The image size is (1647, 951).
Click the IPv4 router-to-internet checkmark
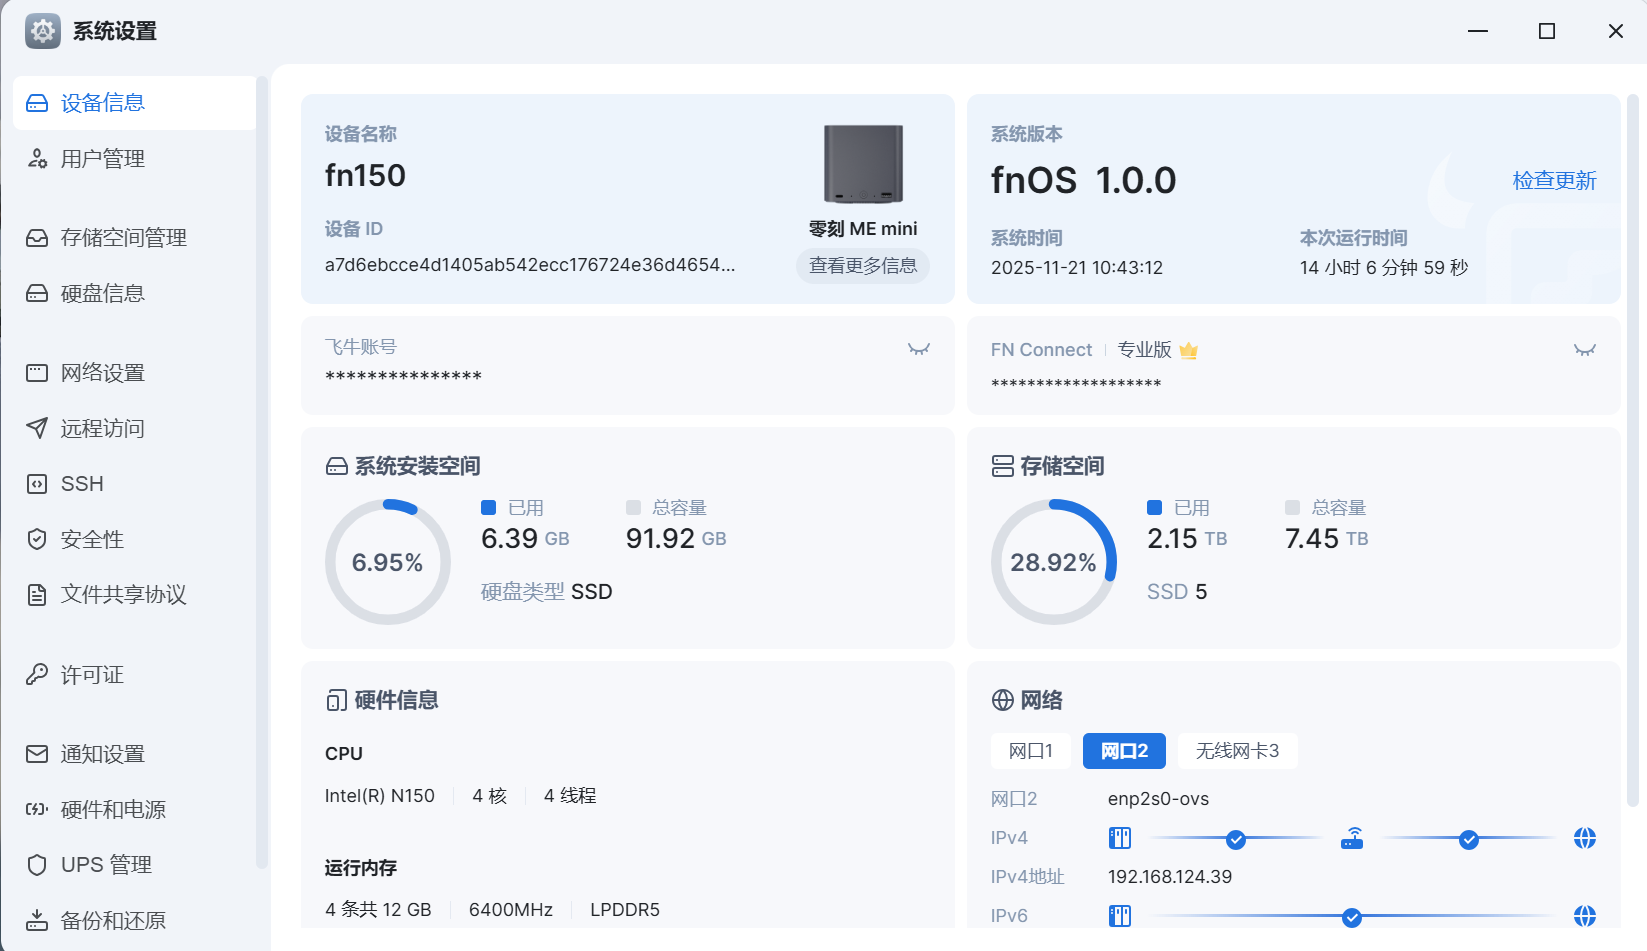tap(1469, 839)
